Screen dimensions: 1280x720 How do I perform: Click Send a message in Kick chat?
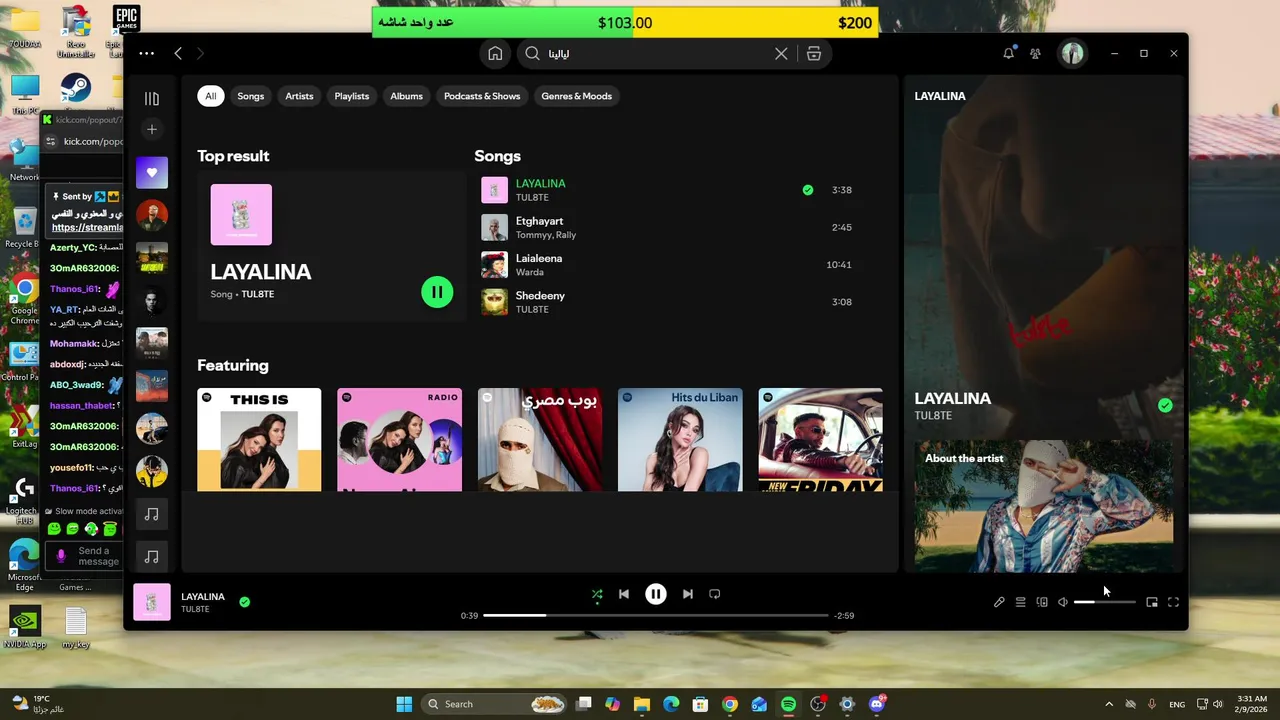tap(98, 556)
